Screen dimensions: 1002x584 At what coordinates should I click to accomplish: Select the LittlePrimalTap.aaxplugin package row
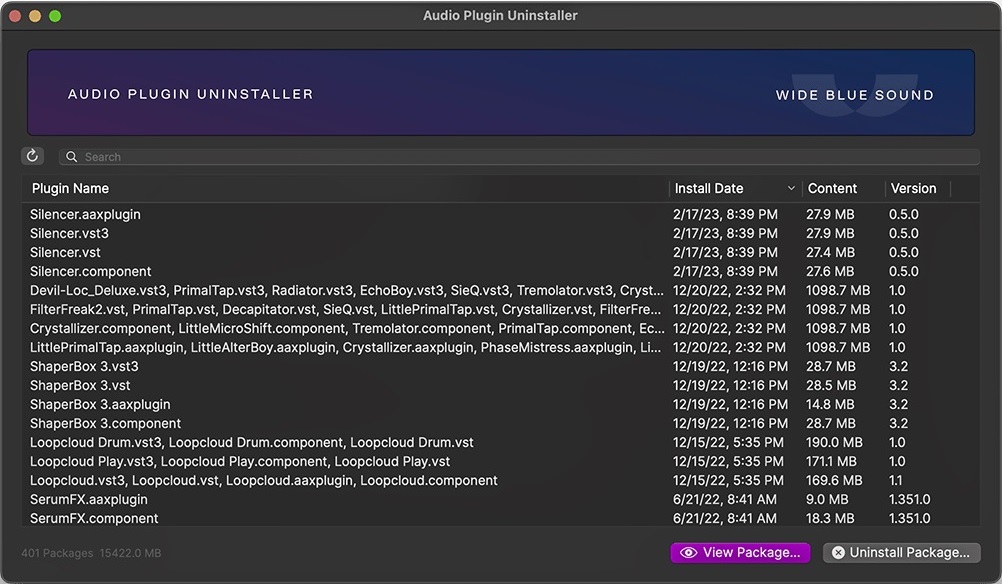click(x=501, y=348)
